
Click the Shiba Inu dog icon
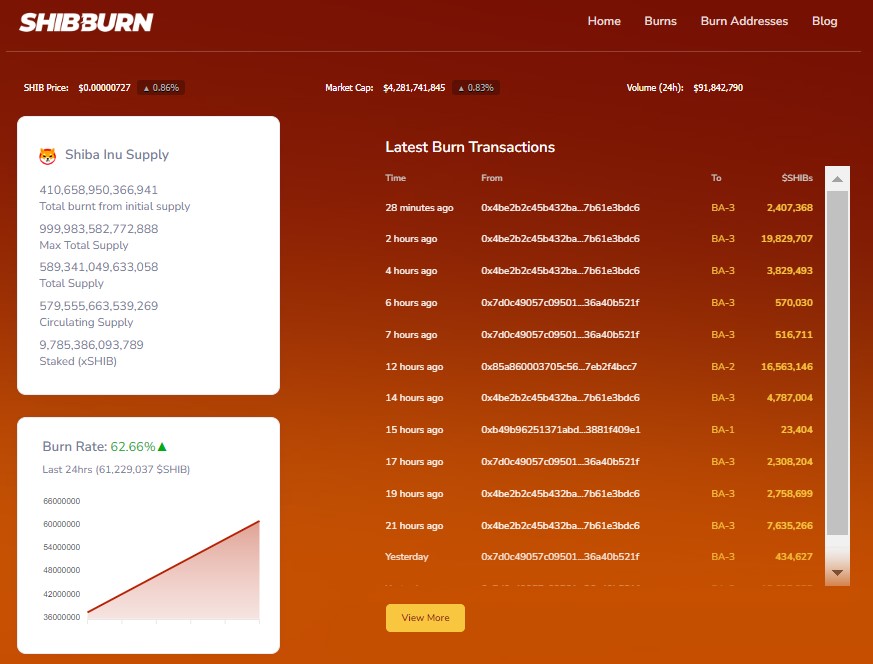[x=48, y=156]
